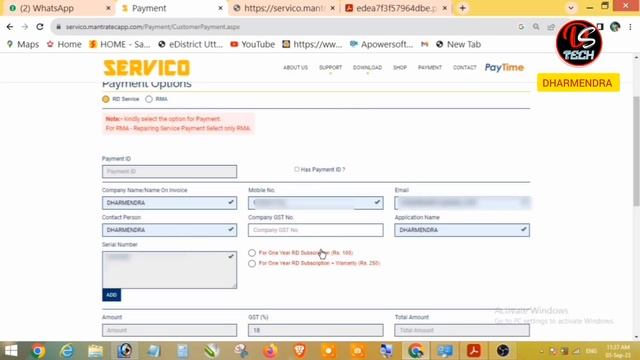Open the Chrome three-dot menu
Image resolution: width=640 pixels, height=360 pixels.
pyautogui.click(x=630, y=27)
